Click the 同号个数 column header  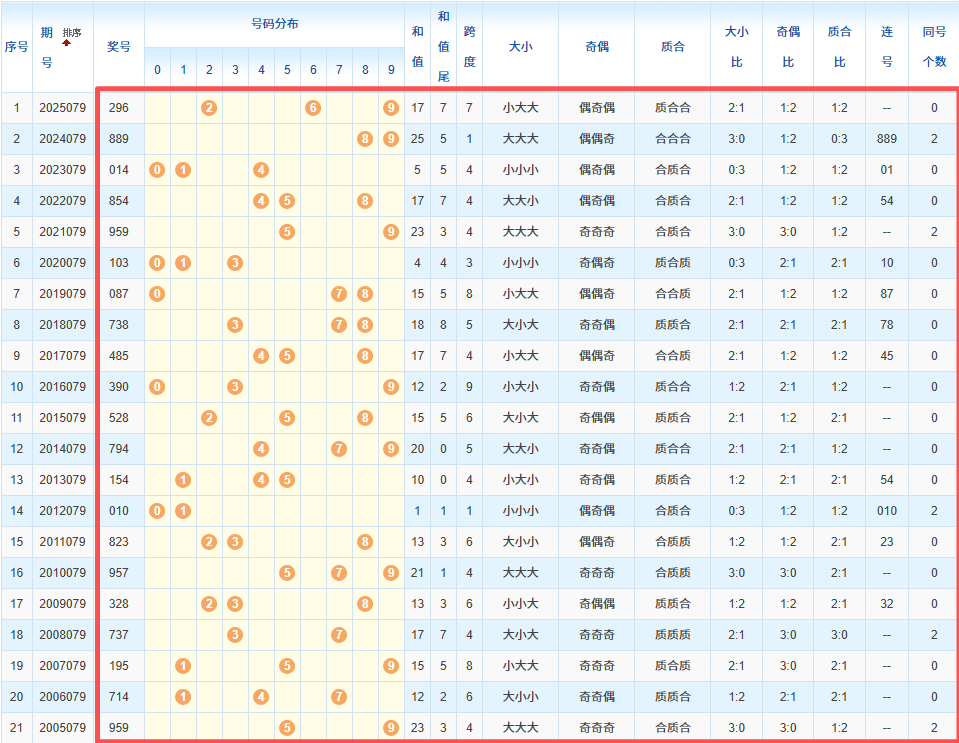coord(934,46)
